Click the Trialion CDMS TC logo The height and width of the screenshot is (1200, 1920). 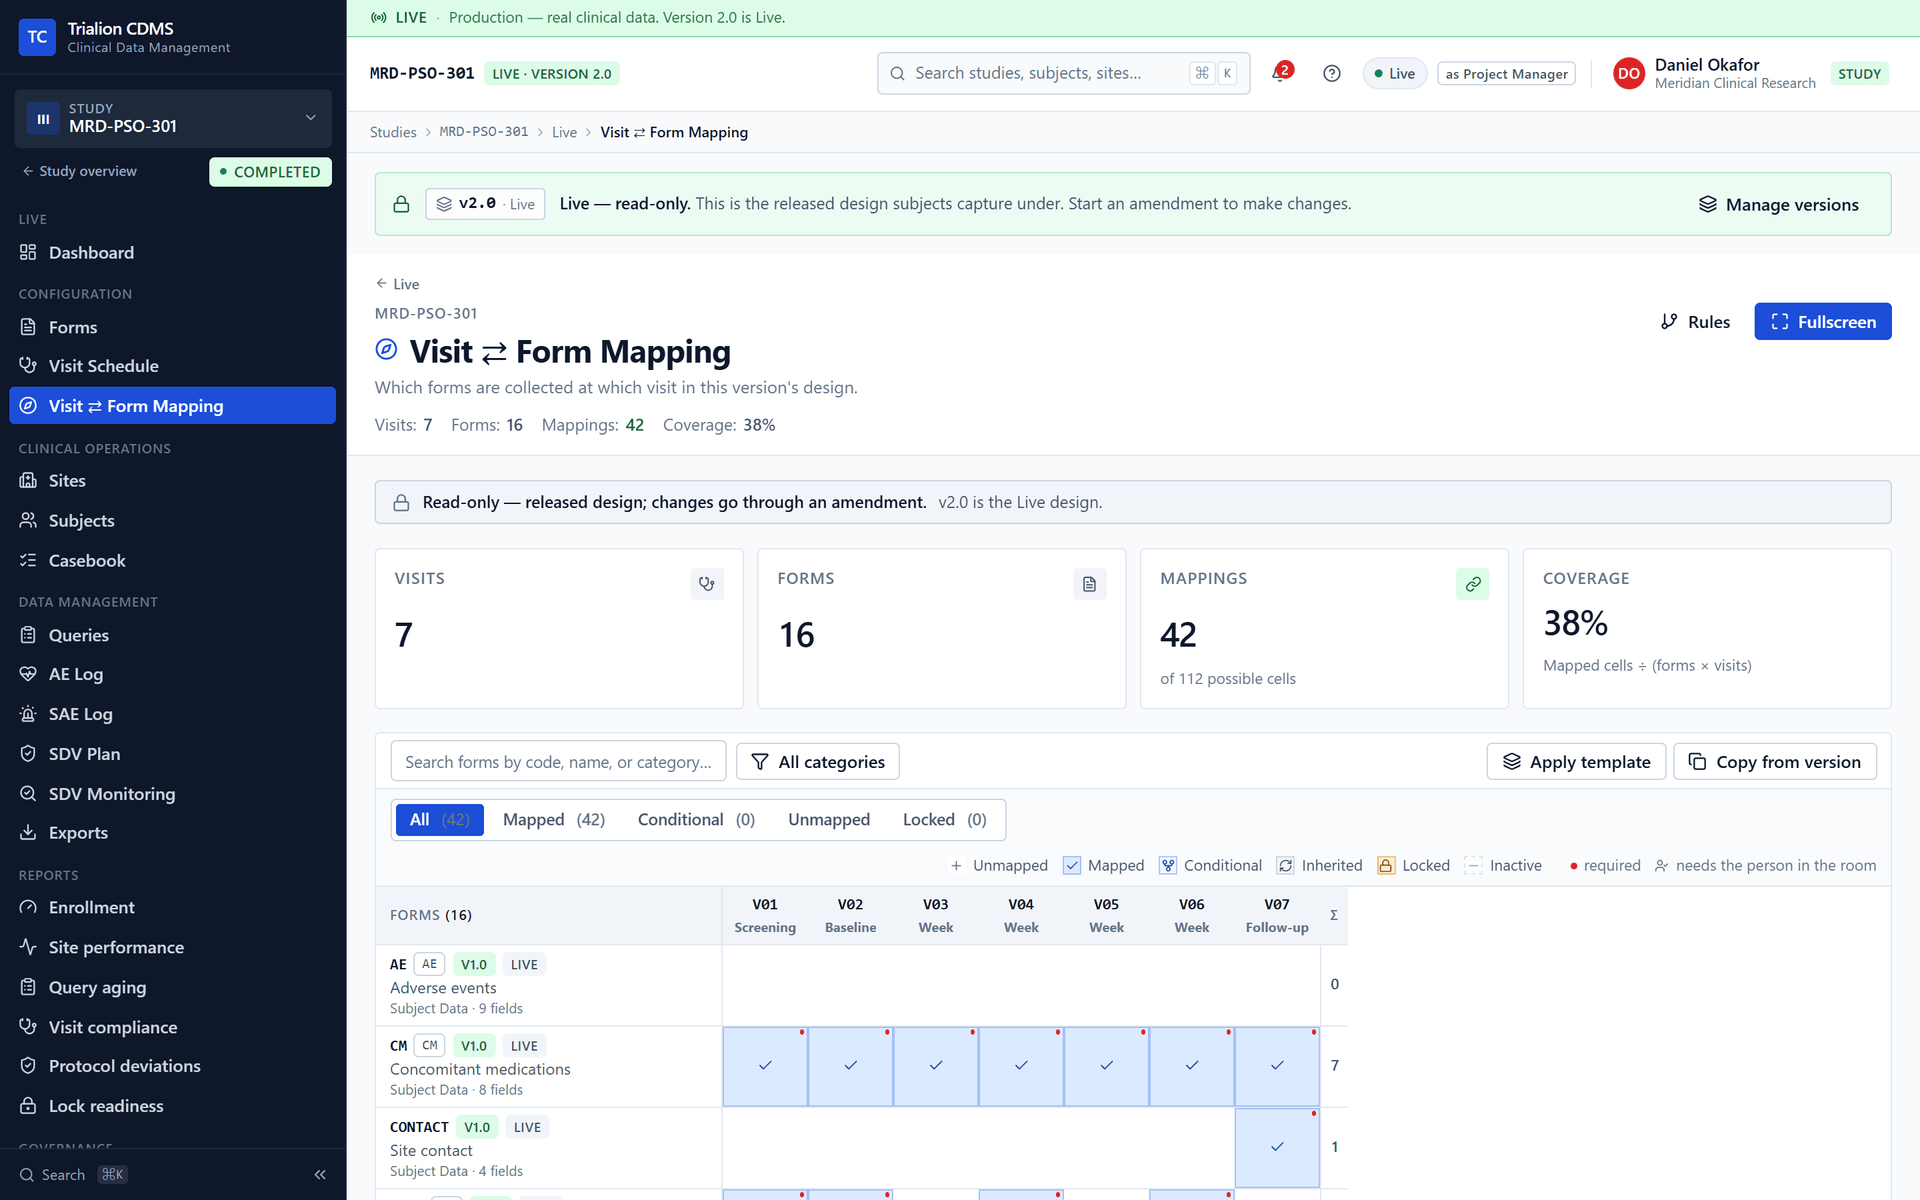coord(37,37)
